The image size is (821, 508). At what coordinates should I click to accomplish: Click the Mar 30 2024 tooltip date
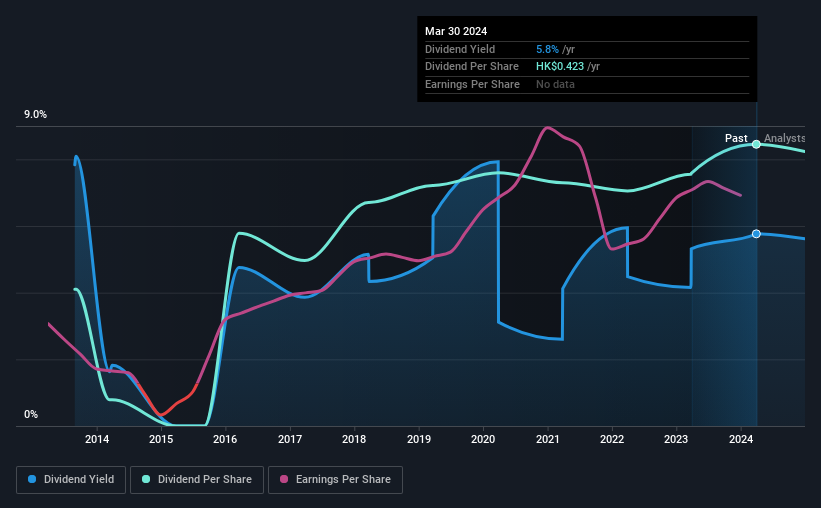tap(456, 31)
